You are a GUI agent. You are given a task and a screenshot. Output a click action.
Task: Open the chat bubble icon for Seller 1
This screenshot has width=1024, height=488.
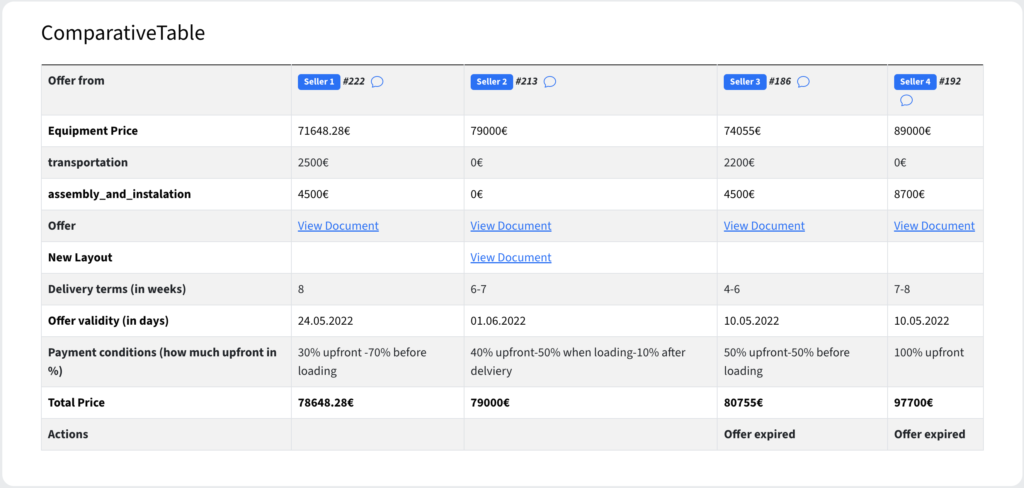(377, 82)
